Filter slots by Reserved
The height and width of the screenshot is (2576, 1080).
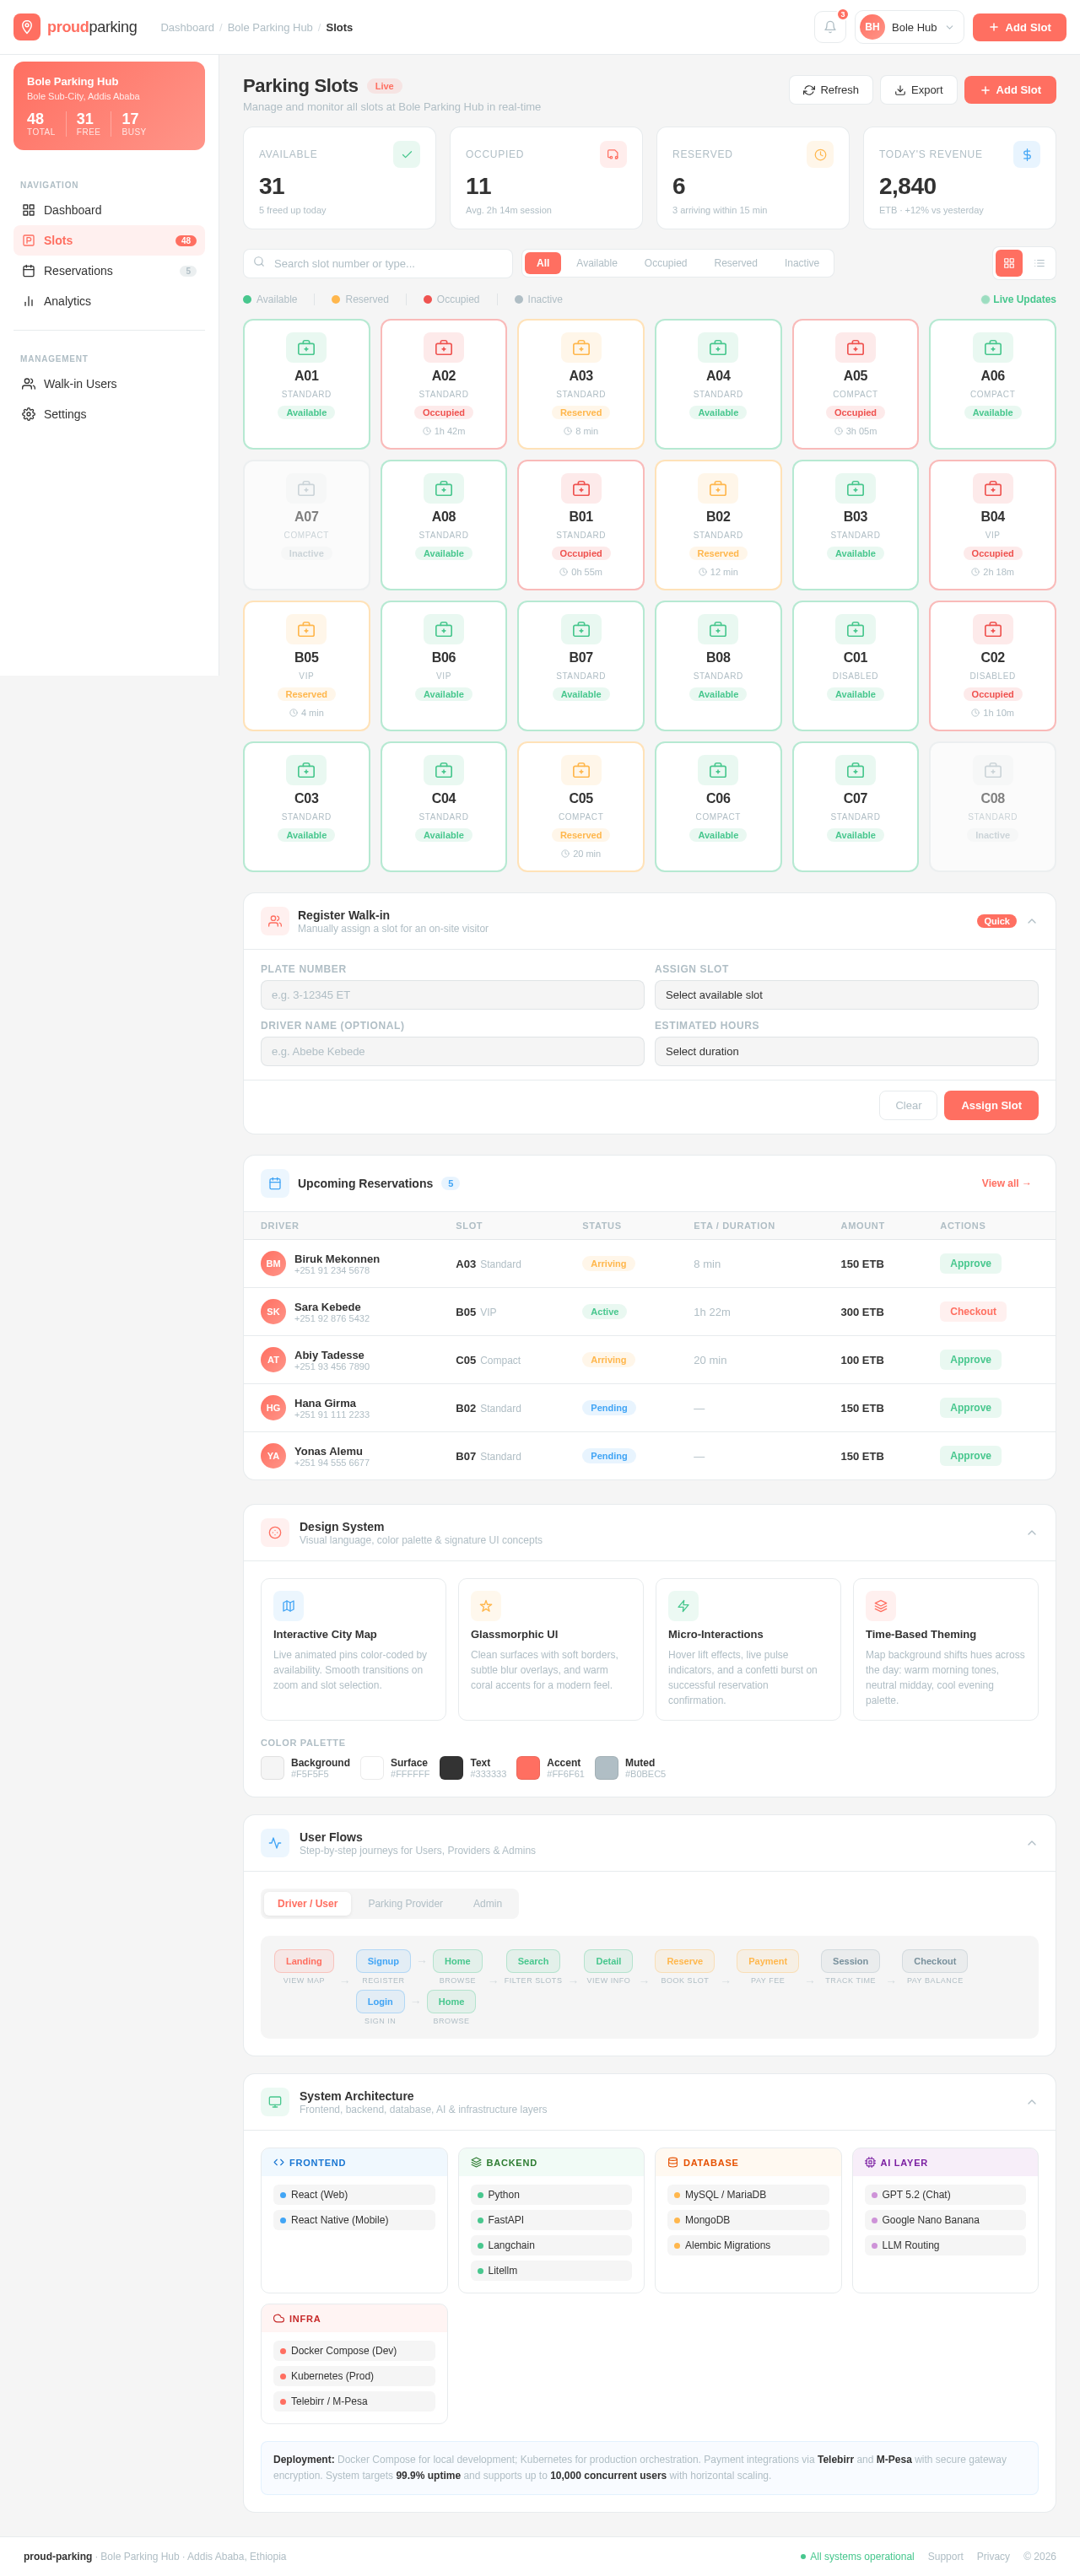click(x=735, y=263)
